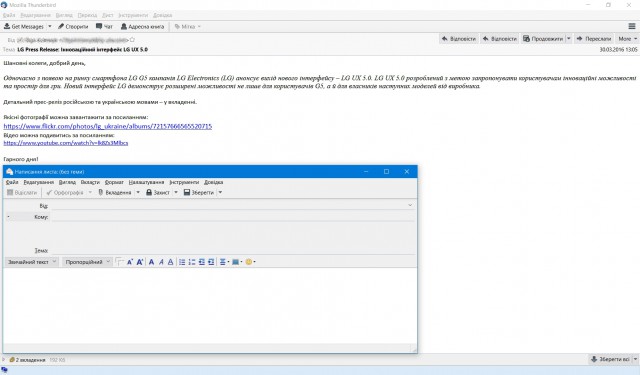Click Створити to compose a new message
Screen dimensions: 640x375
(x=73, y=27)
